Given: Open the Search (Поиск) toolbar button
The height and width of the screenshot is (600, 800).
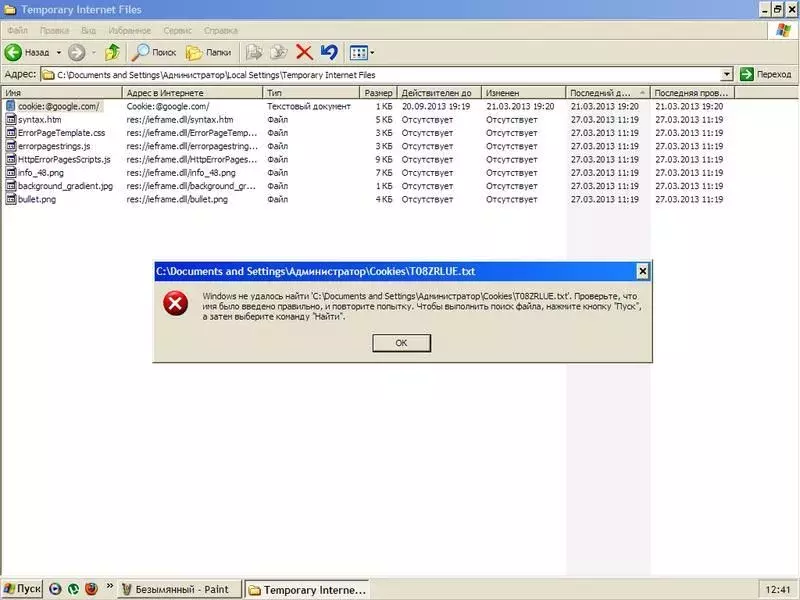Looking at the screenshot, I should tap(154, 52).
